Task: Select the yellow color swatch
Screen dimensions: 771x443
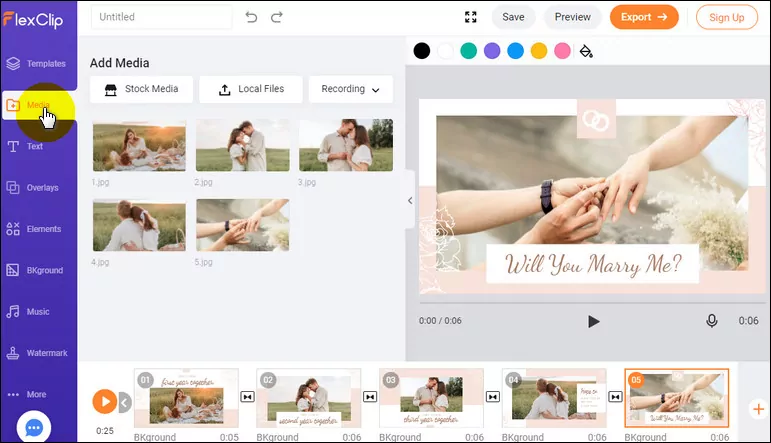Action: pyautogui.click(x=539, y=51)
